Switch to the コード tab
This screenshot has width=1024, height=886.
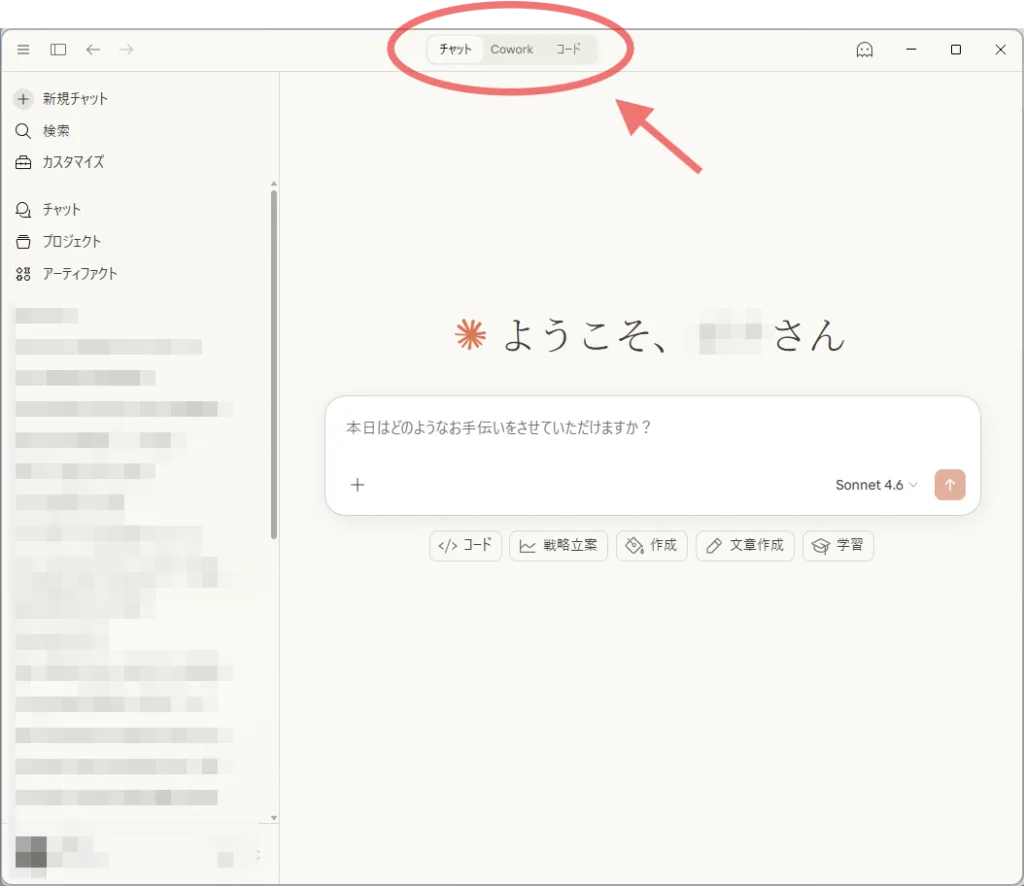(569, 48)
